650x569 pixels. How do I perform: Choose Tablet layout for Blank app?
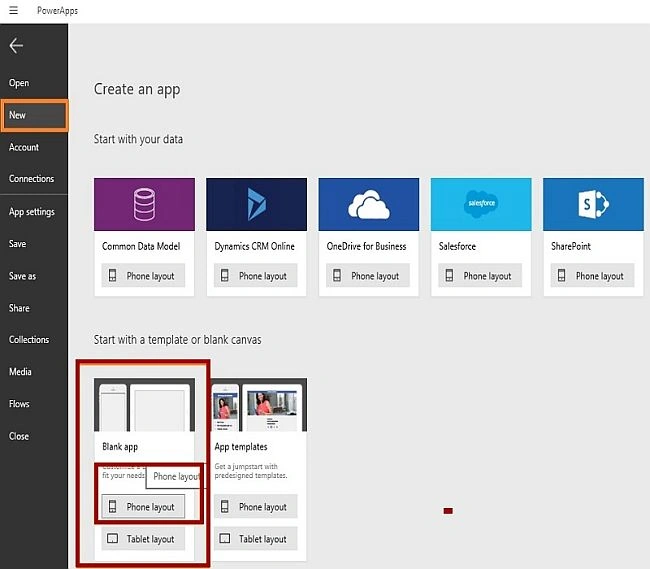(143, 539)
